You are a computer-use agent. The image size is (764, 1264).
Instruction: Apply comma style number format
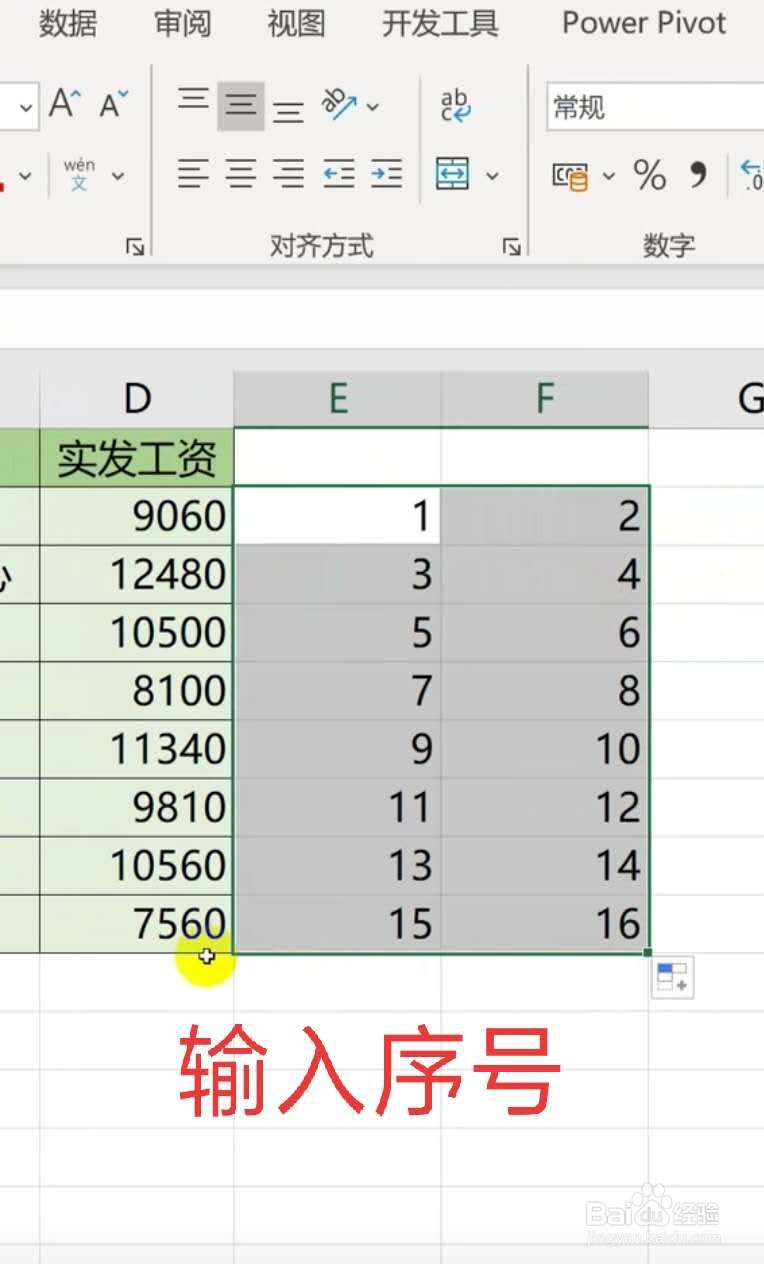698,176
